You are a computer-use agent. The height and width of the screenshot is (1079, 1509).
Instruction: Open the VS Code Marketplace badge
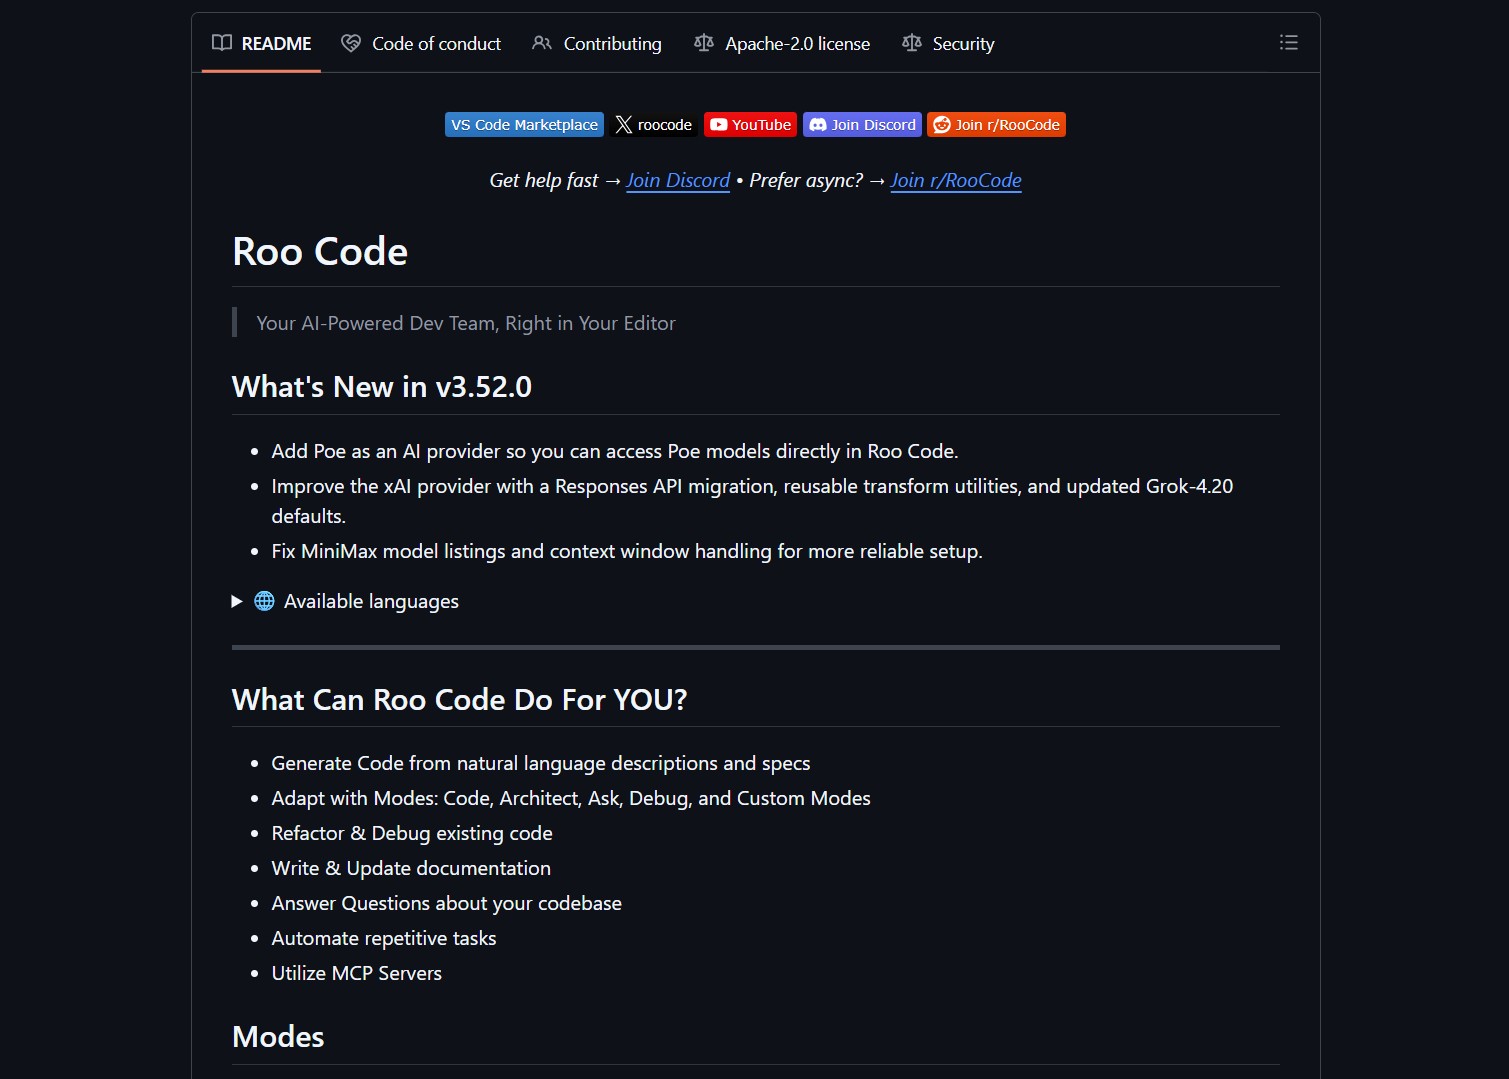pyautogui.click(x=524, y=125)
